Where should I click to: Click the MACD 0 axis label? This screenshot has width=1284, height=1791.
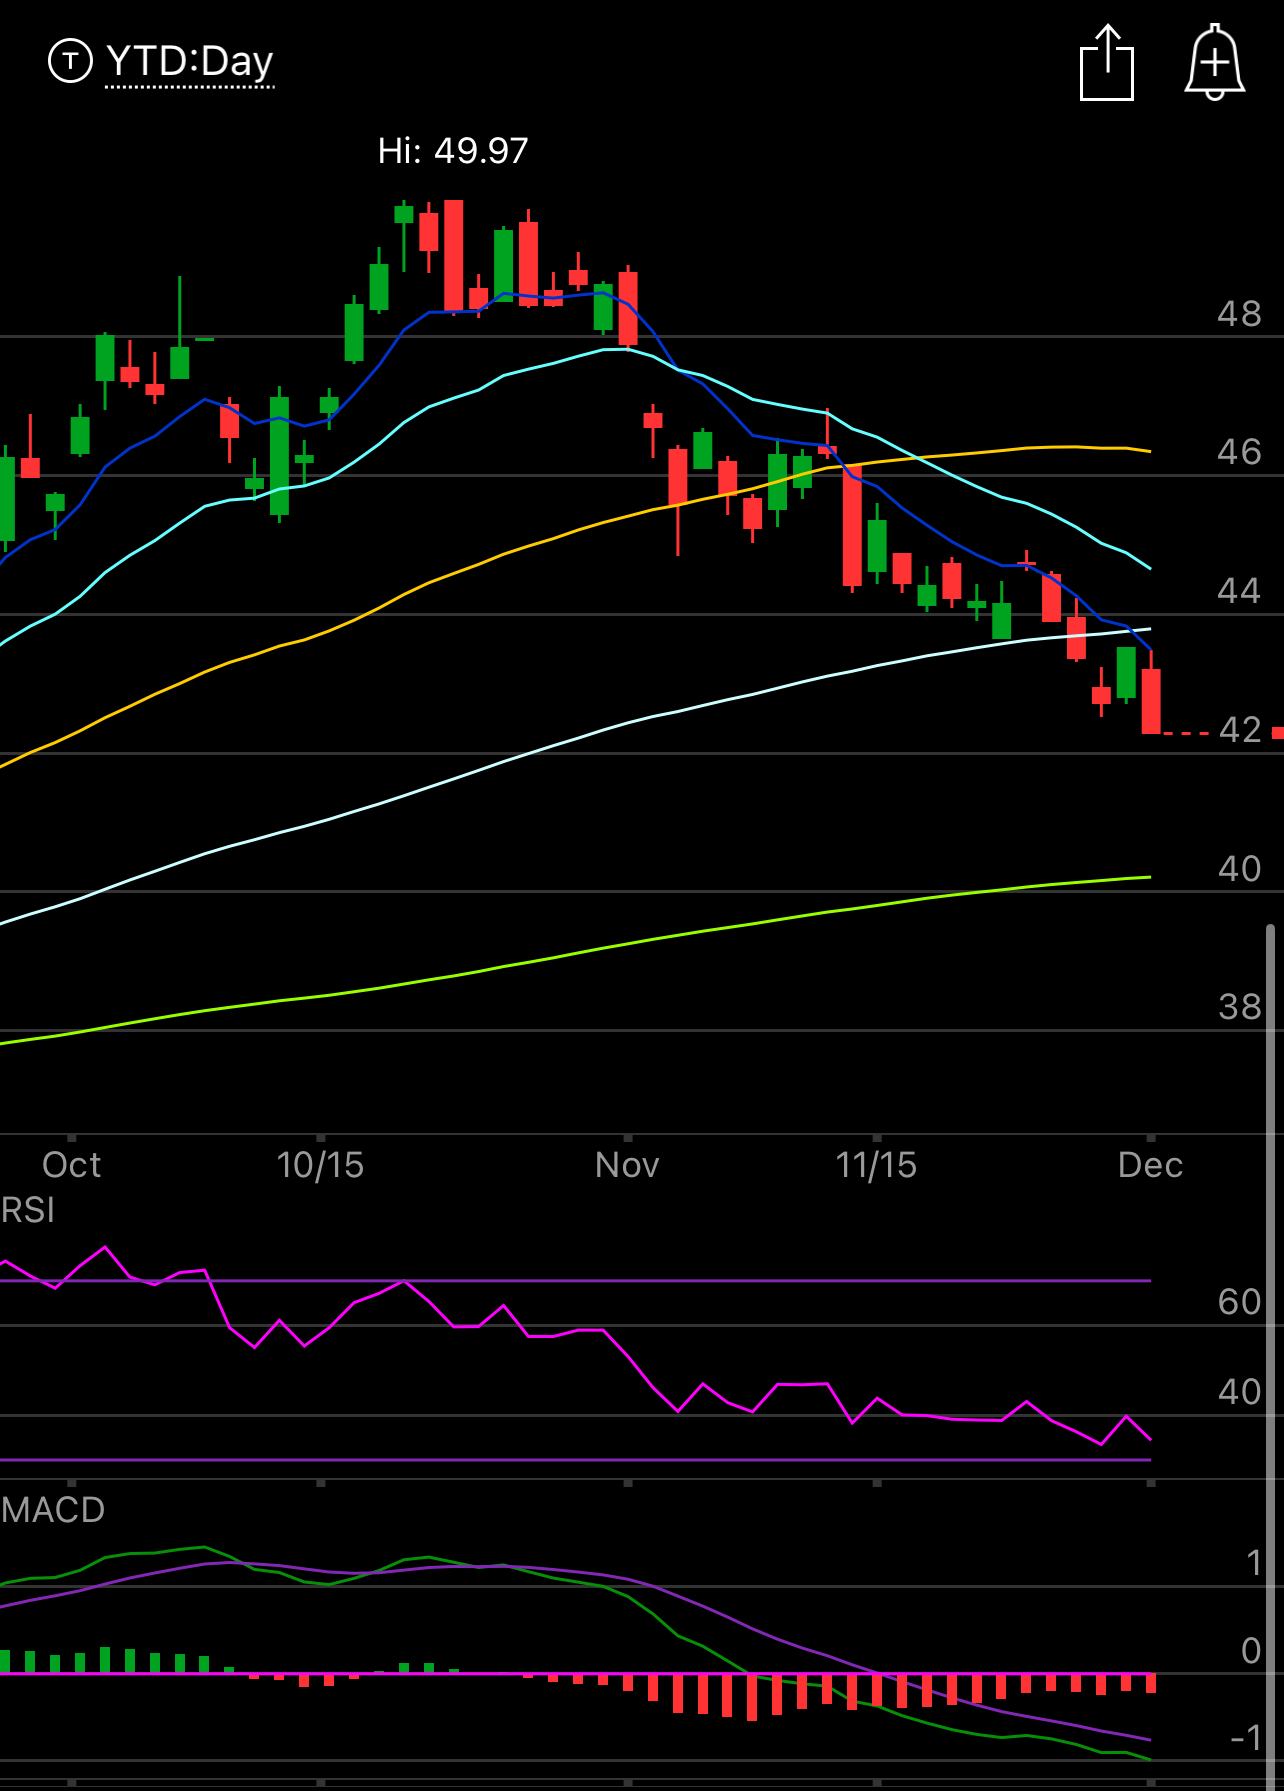(x=1251, y=1651)
